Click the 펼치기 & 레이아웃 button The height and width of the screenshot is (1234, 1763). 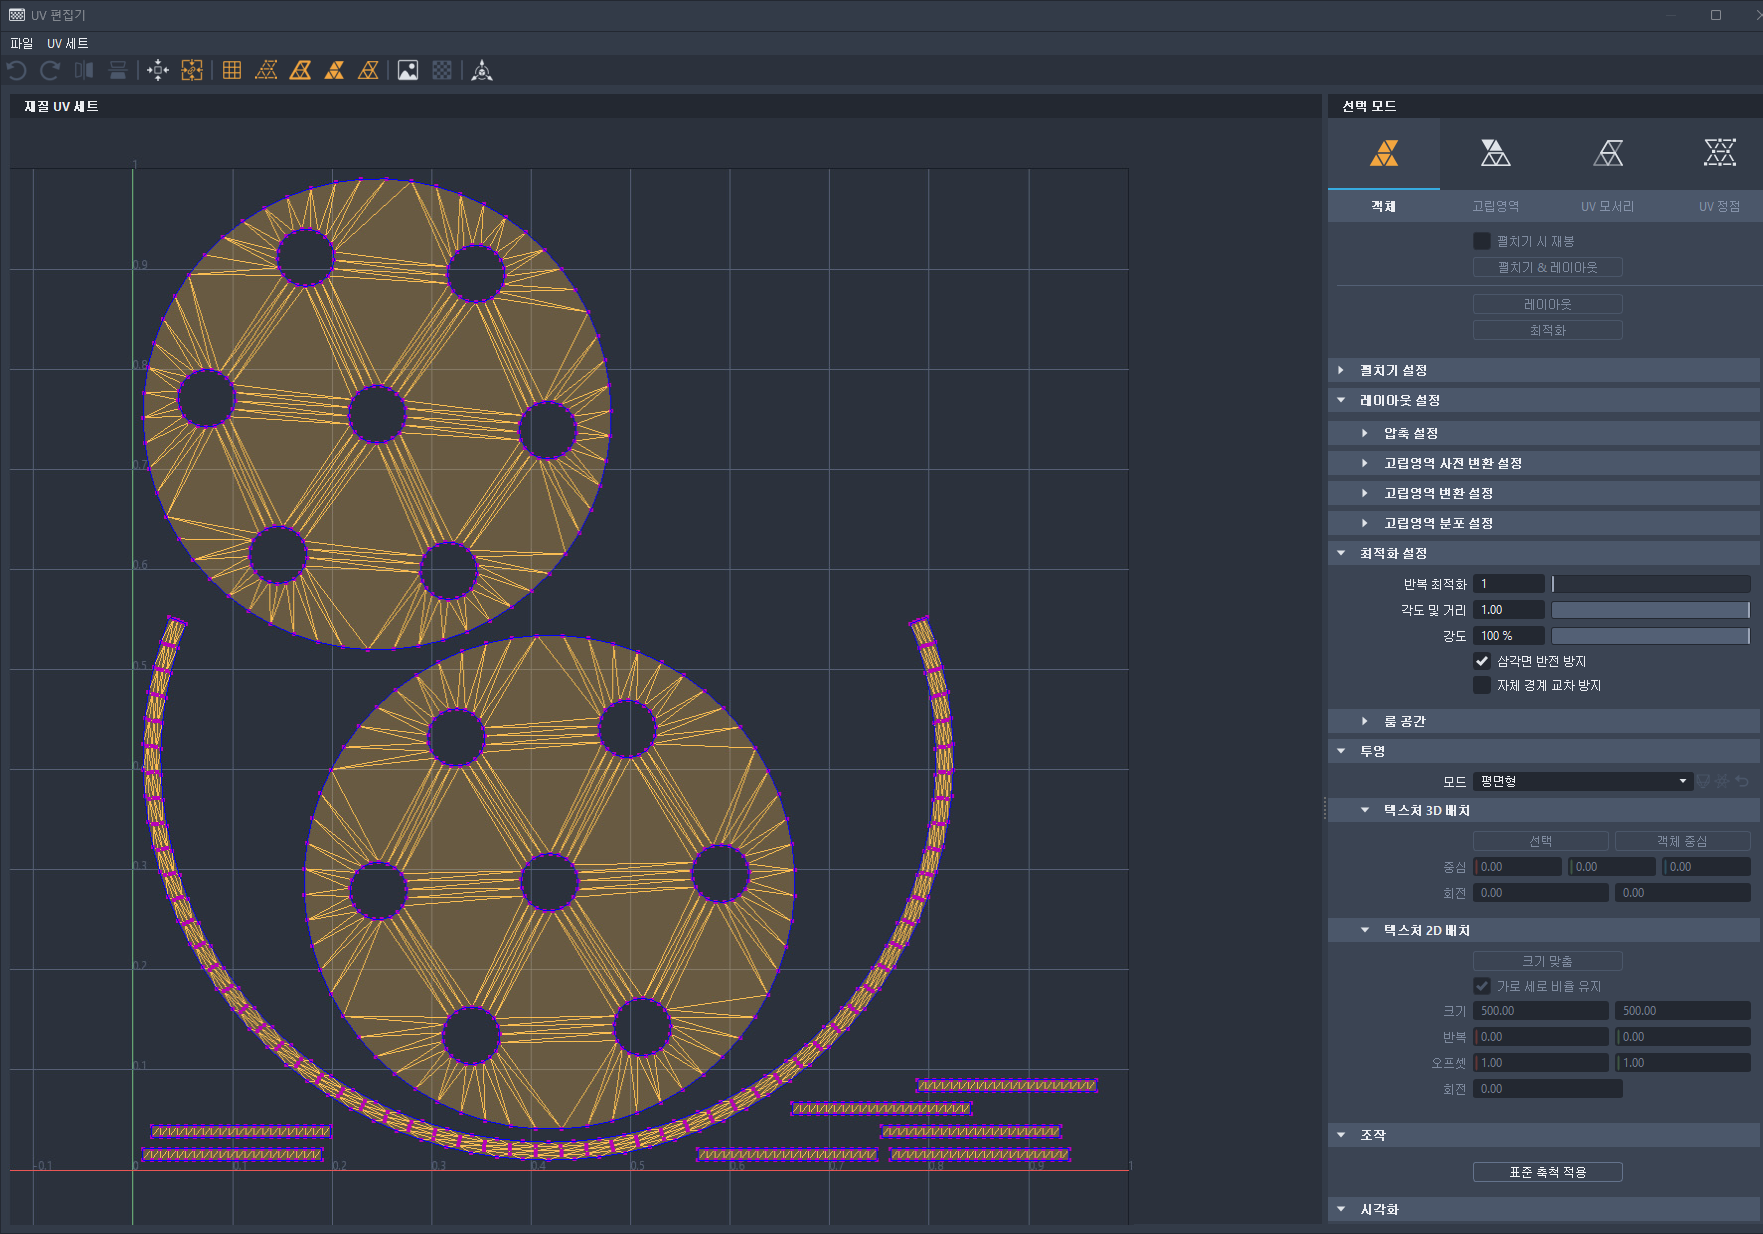1548,267
